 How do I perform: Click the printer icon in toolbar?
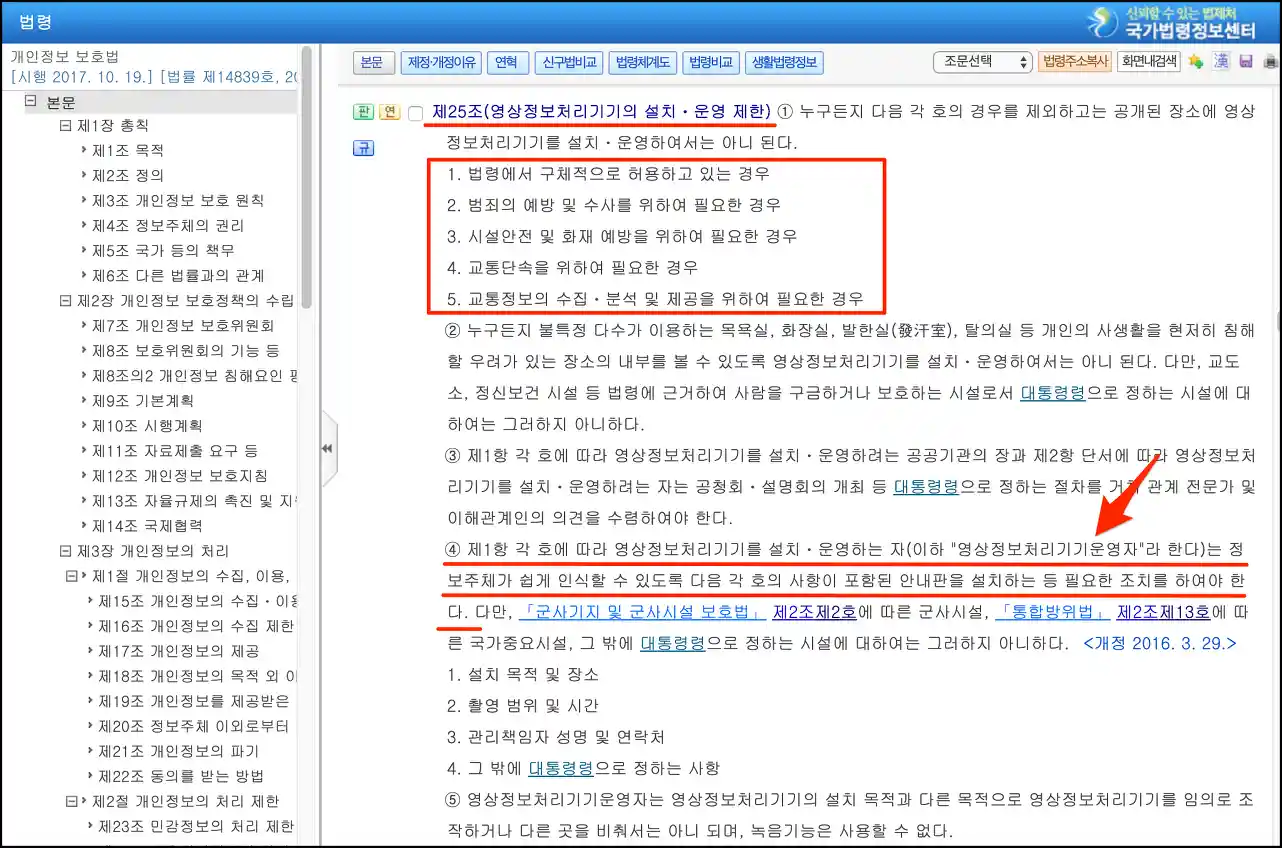[1271, 62]
